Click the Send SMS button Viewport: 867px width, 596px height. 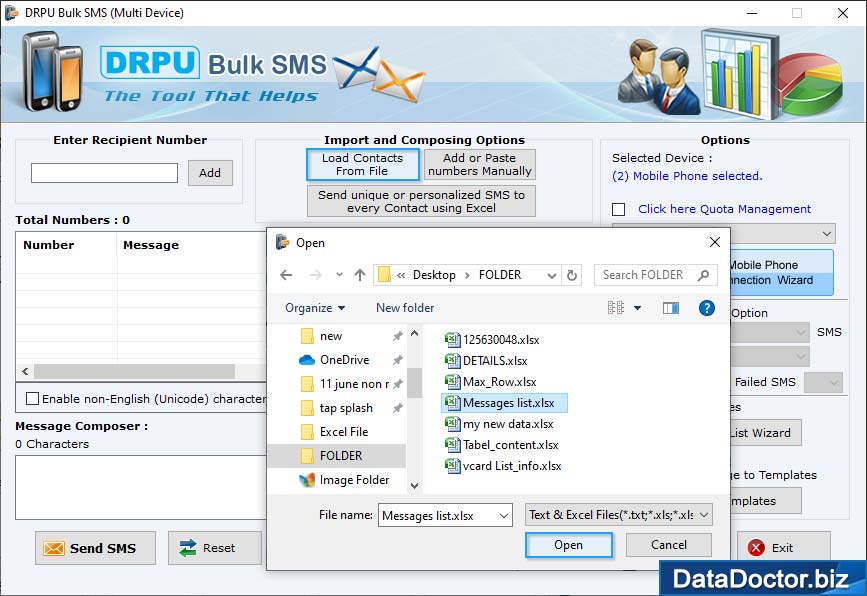(x=95, y=548)
